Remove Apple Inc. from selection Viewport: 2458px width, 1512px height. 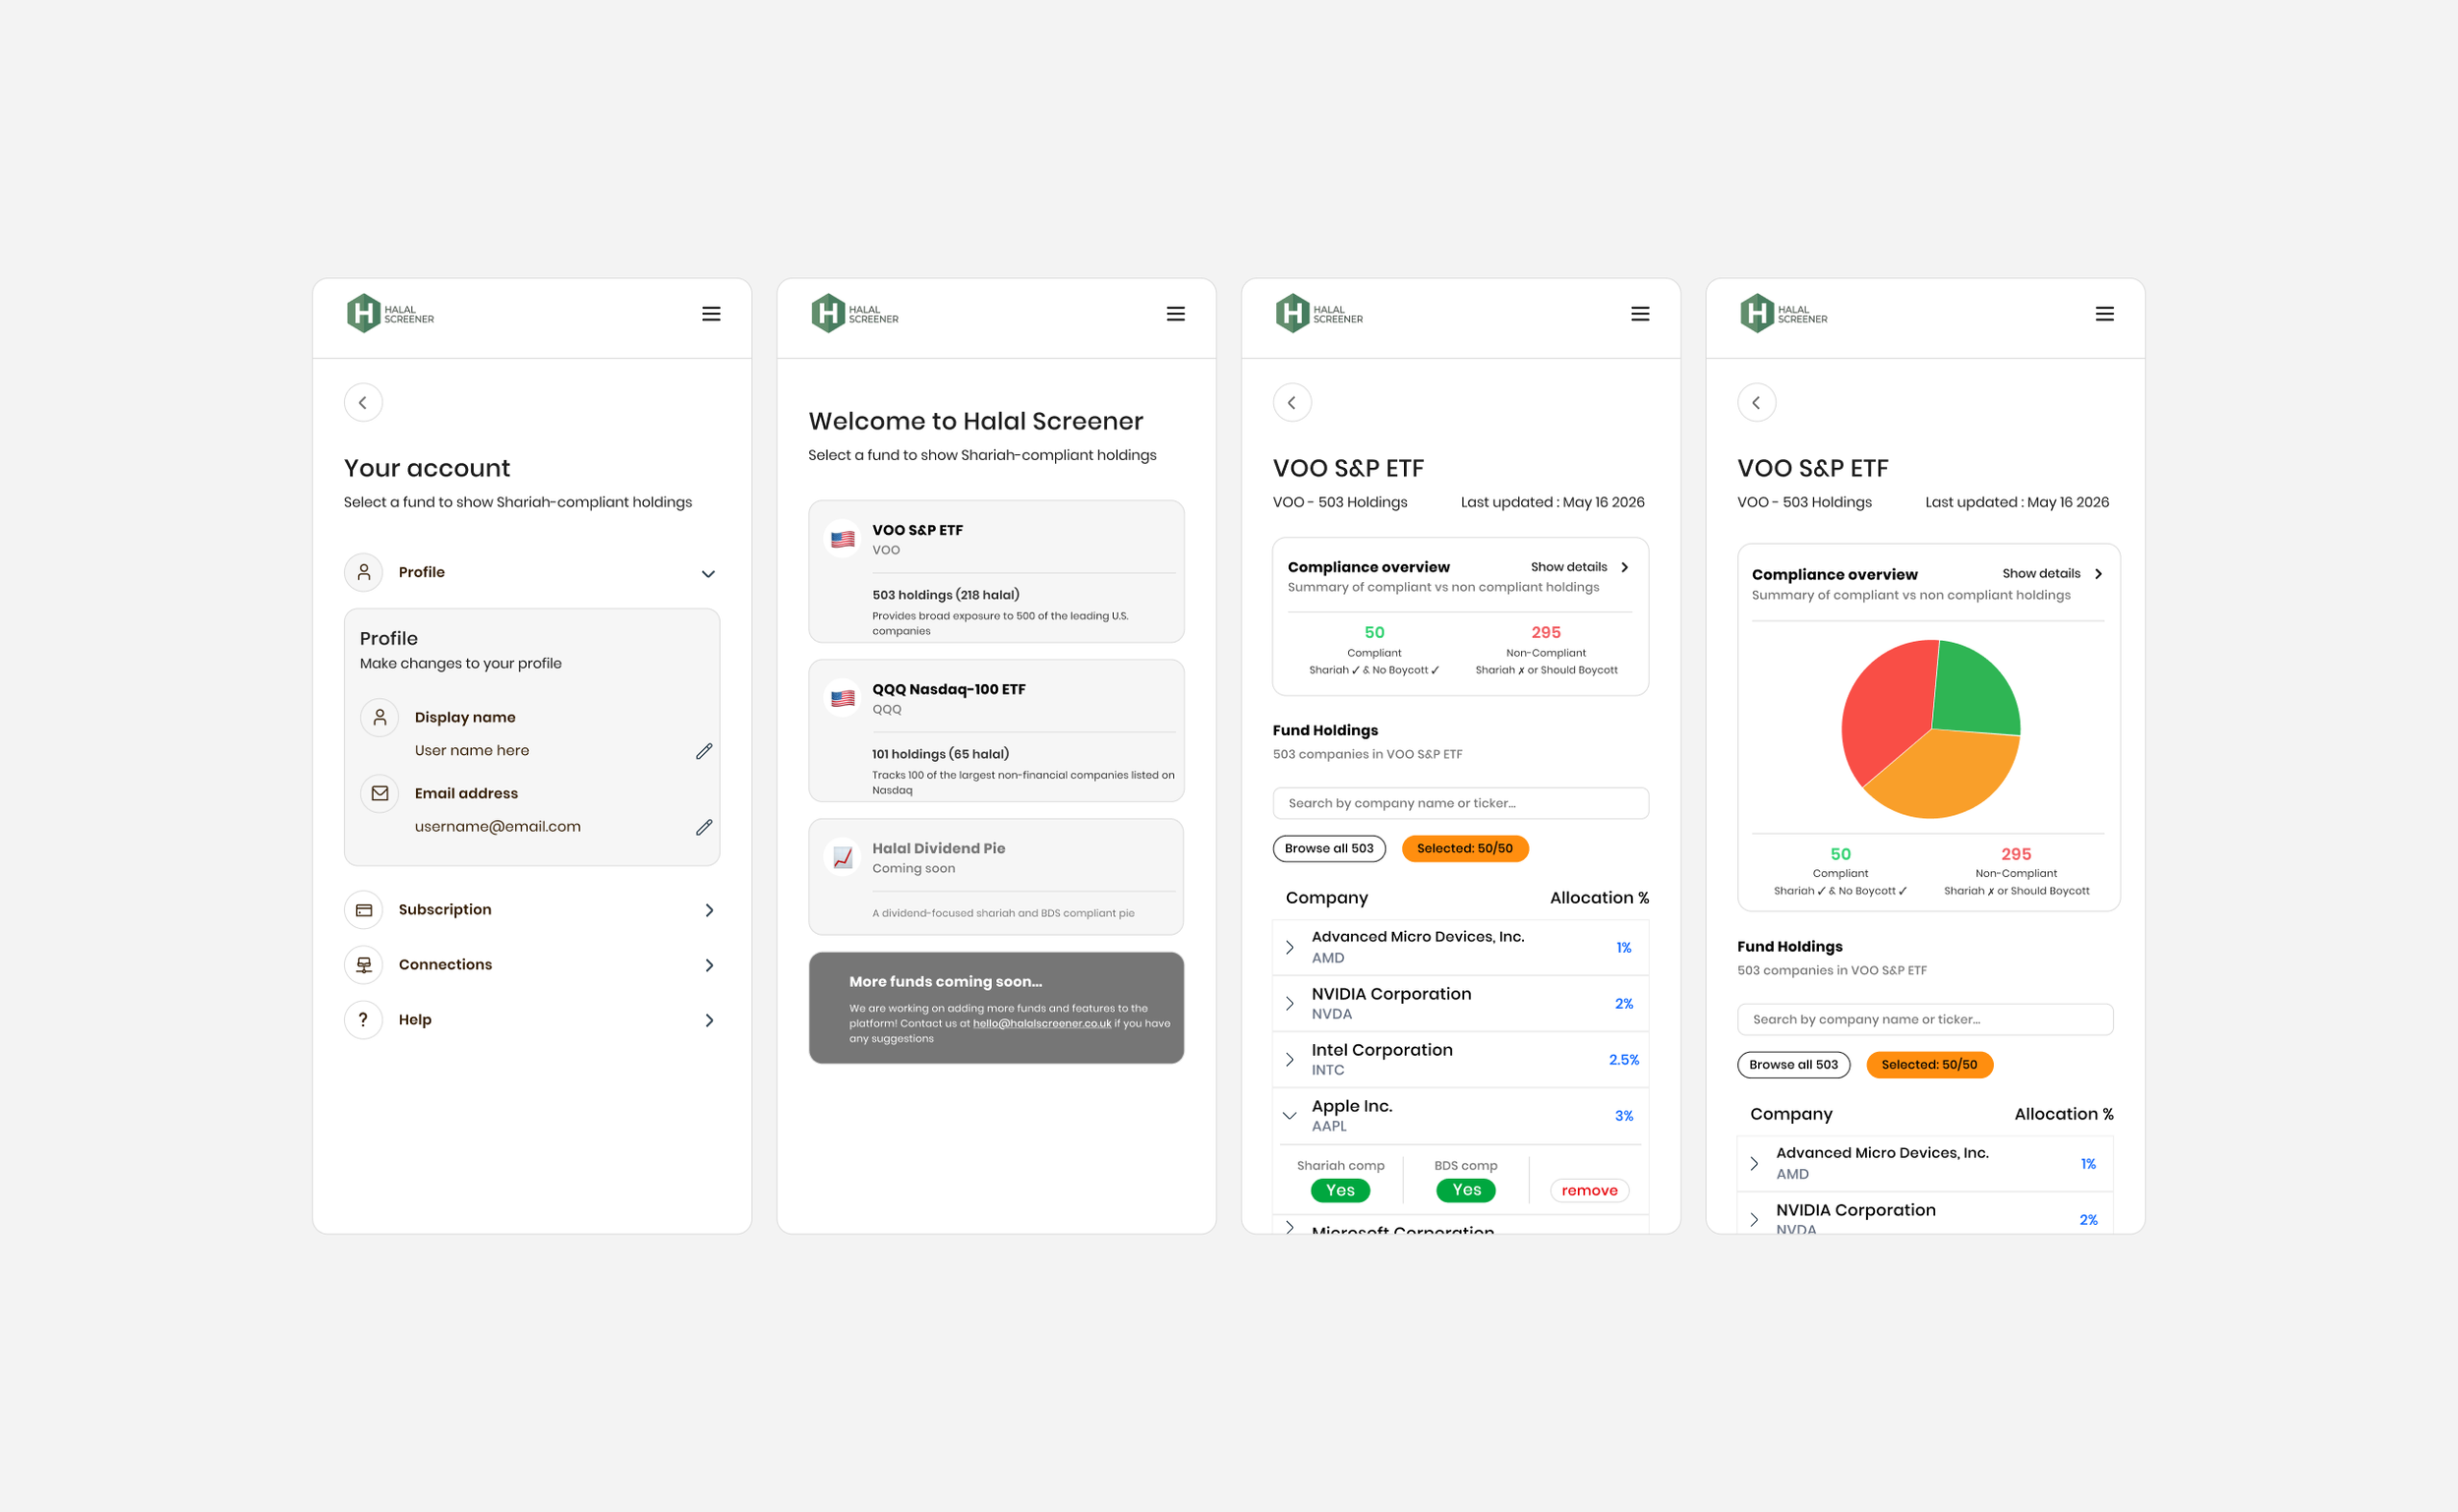tap(1590, 1190)
